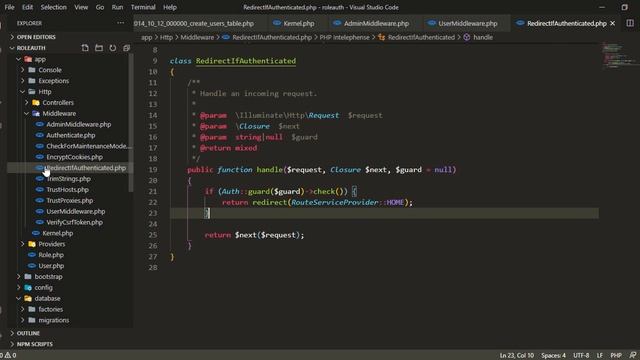The image size is (640, 360).
Task: Change end of line sequence LF
Action: pos(600,355)
